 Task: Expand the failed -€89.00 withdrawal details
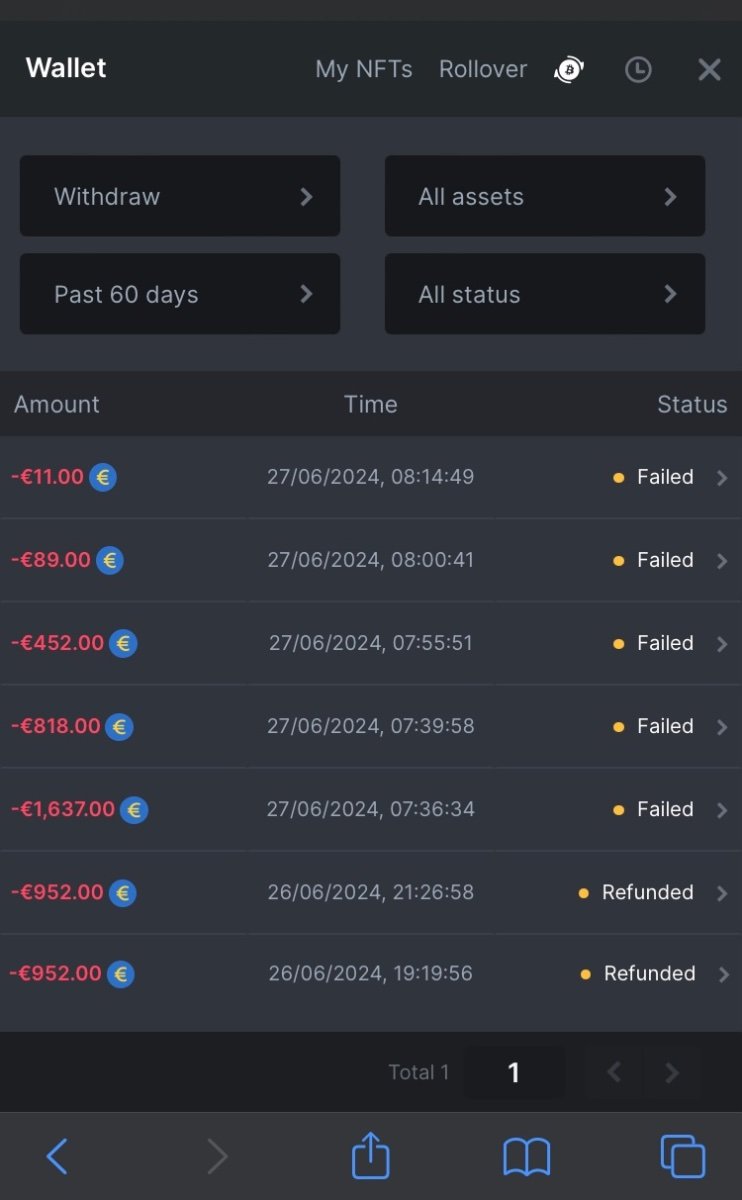722,561
